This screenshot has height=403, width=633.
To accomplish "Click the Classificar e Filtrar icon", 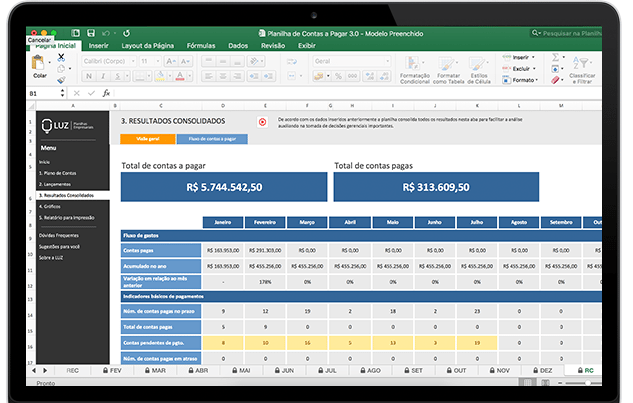I will click(x=581, y=64).
